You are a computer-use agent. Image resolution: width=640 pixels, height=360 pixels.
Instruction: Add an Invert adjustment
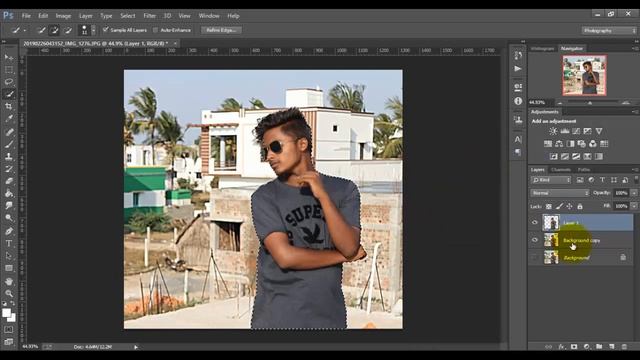(x=553, y=156)
